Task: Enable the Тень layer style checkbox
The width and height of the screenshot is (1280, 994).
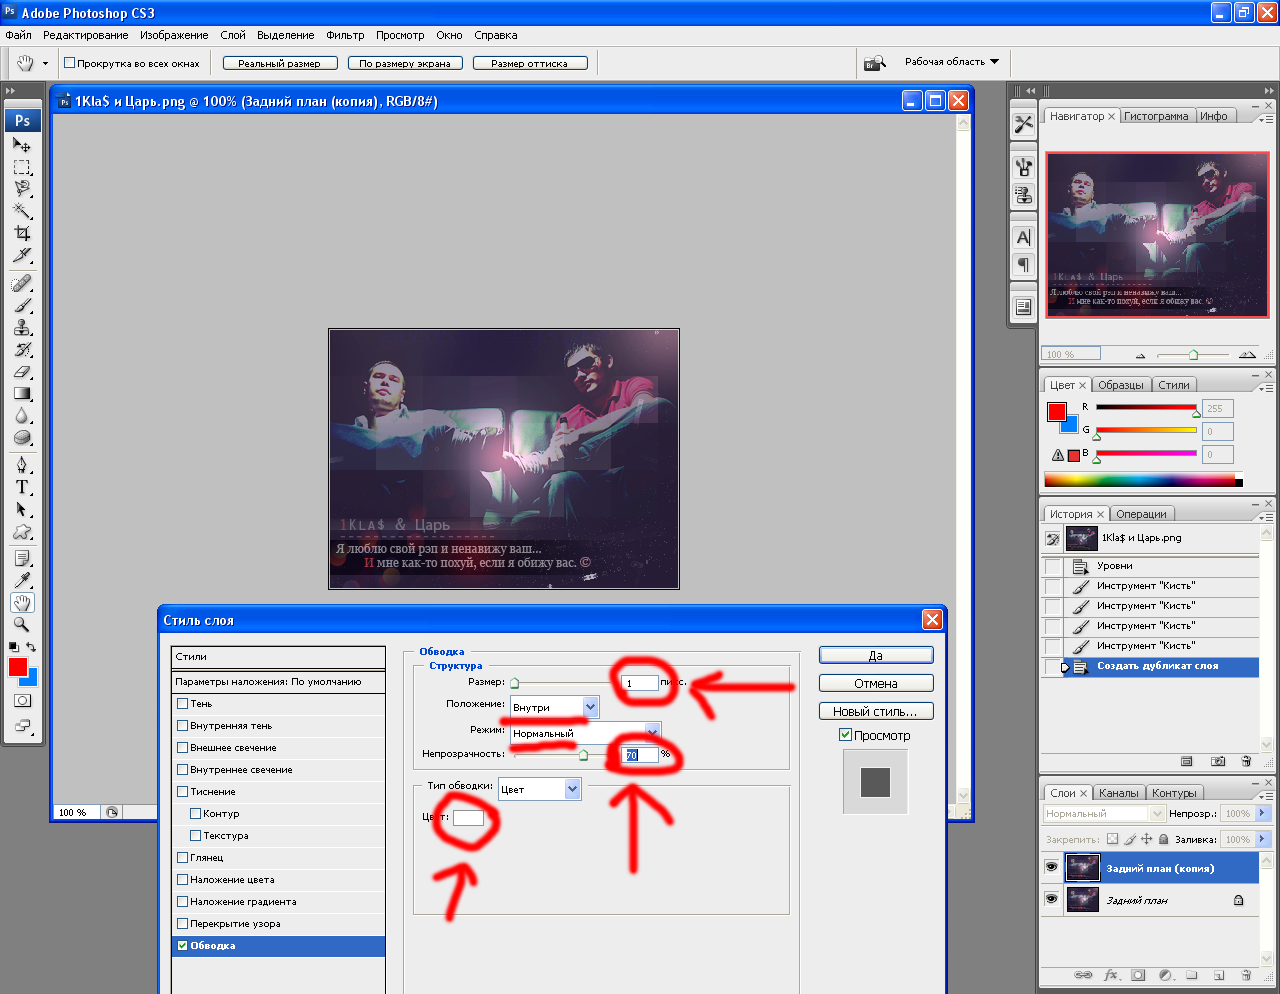Action: [x=183, y=704]
